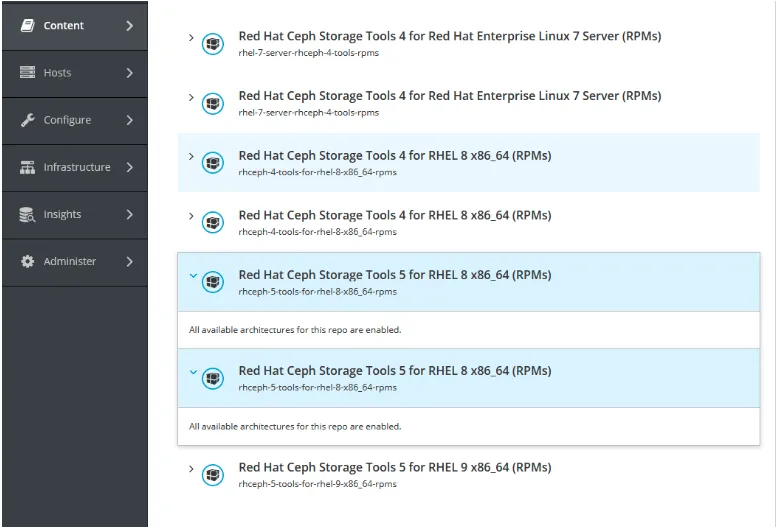Screen dimensions: 776x527
Task: Click the Insights icon in sidebar
Action: 28,214
